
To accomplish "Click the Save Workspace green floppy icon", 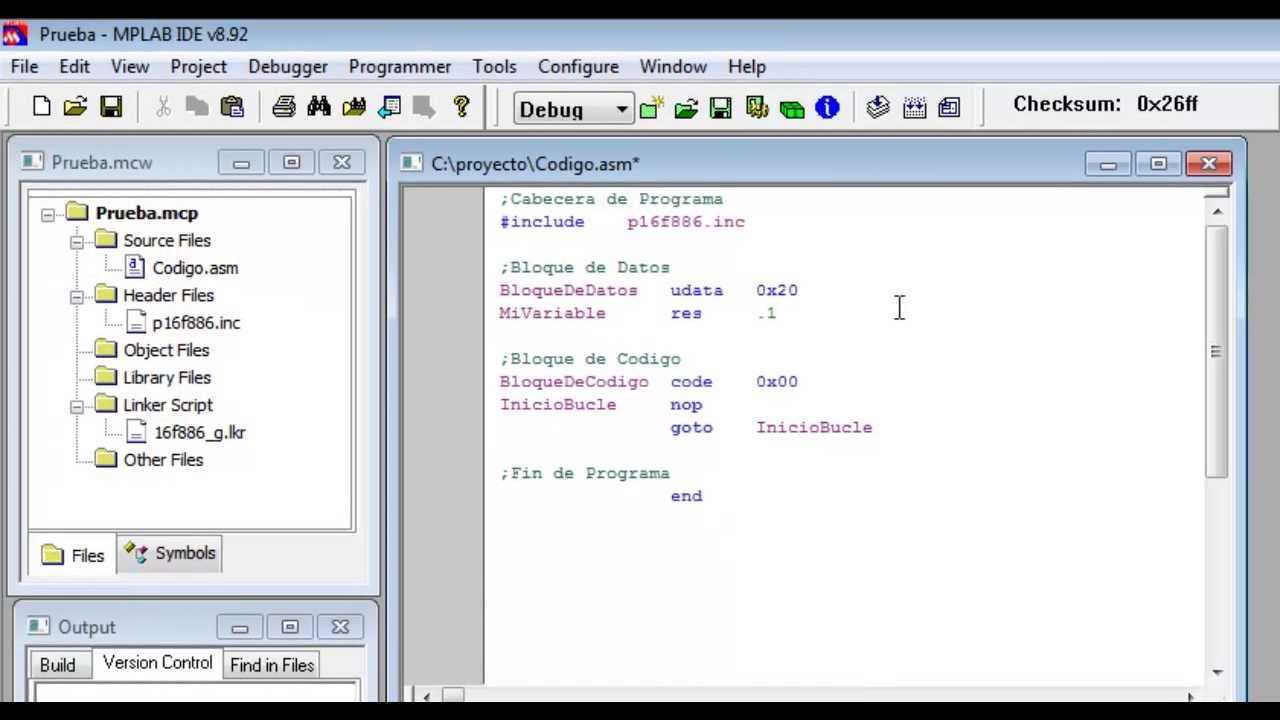I will click(721, 107).
